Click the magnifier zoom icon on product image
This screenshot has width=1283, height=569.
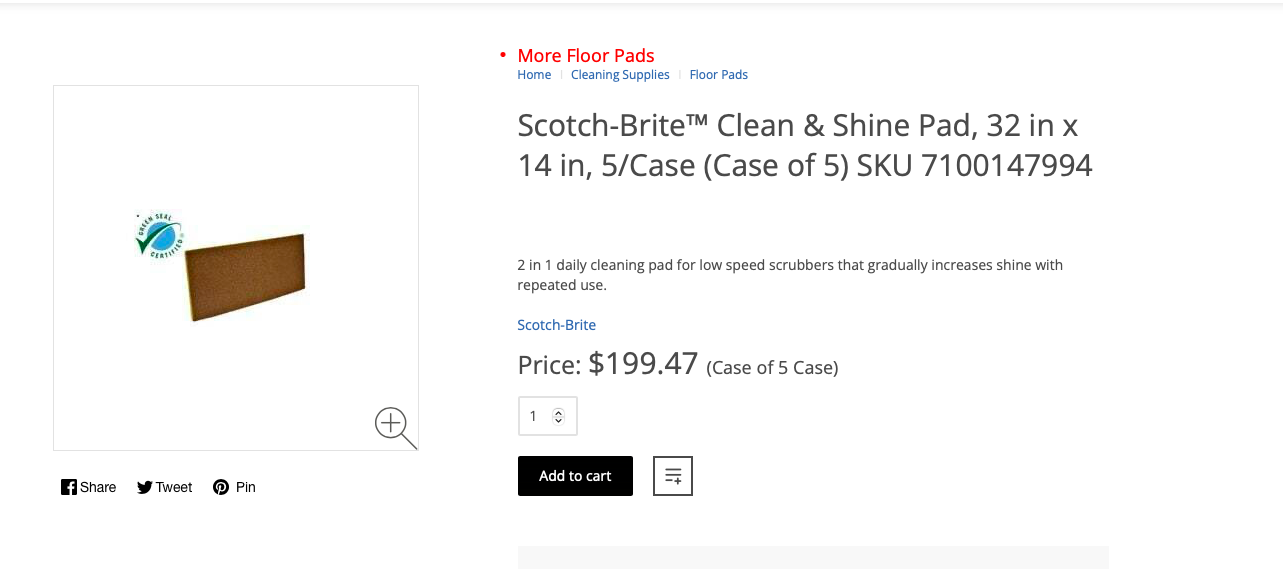394,425
